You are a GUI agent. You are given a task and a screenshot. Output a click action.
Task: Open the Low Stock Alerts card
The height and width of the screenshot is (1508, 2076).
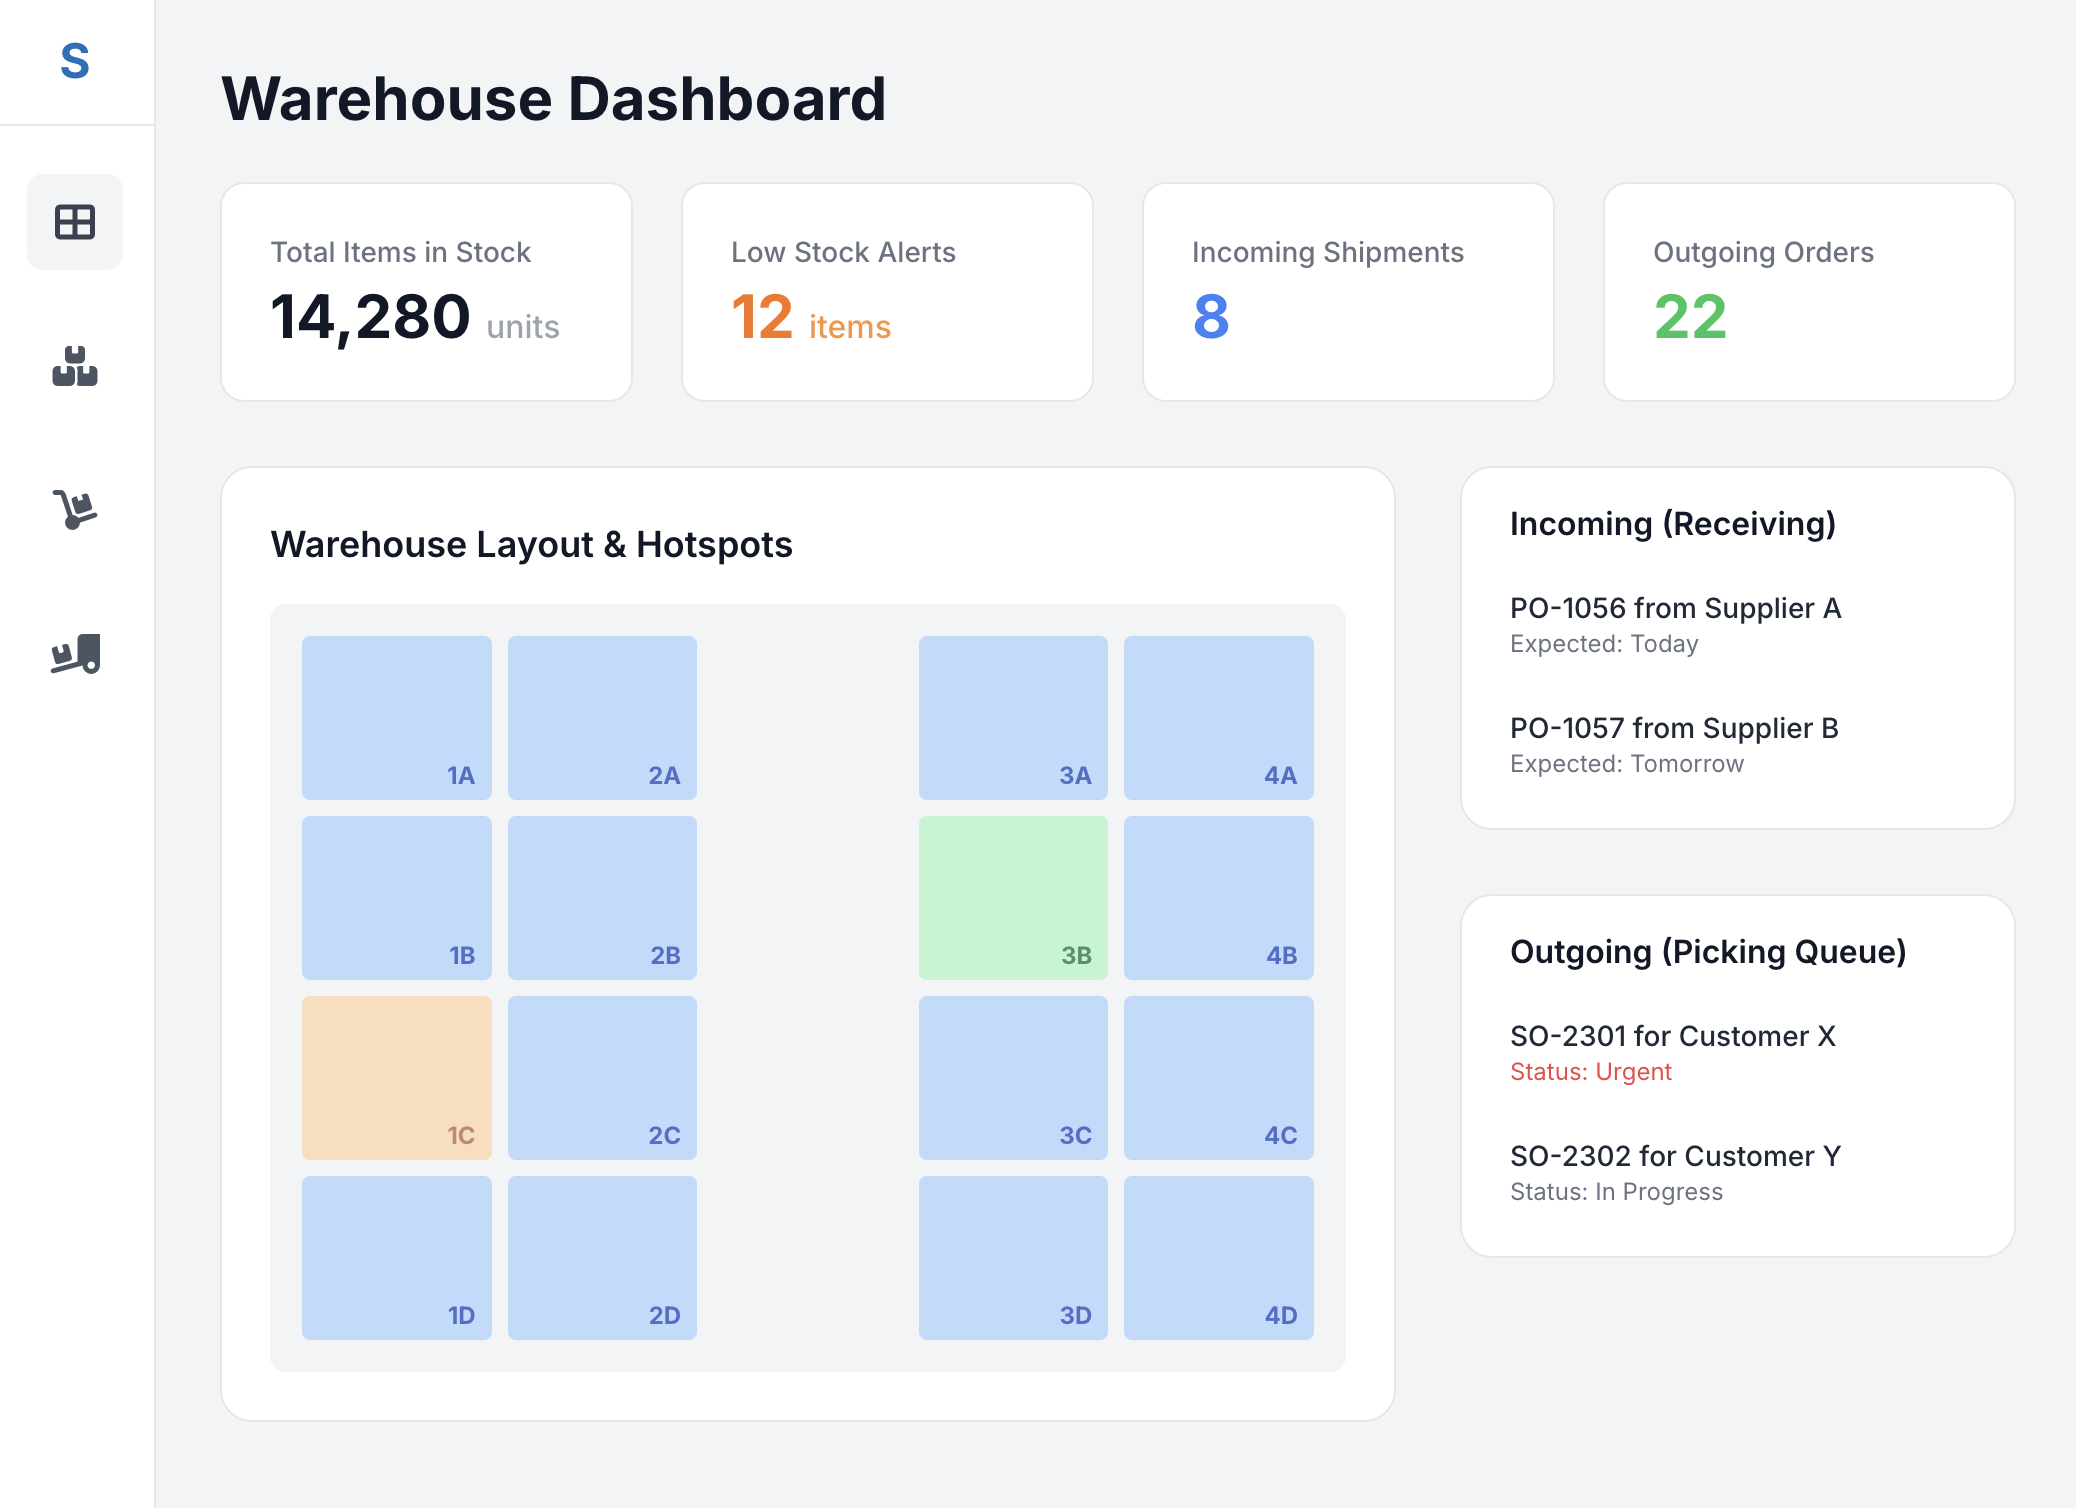point(886,292)
